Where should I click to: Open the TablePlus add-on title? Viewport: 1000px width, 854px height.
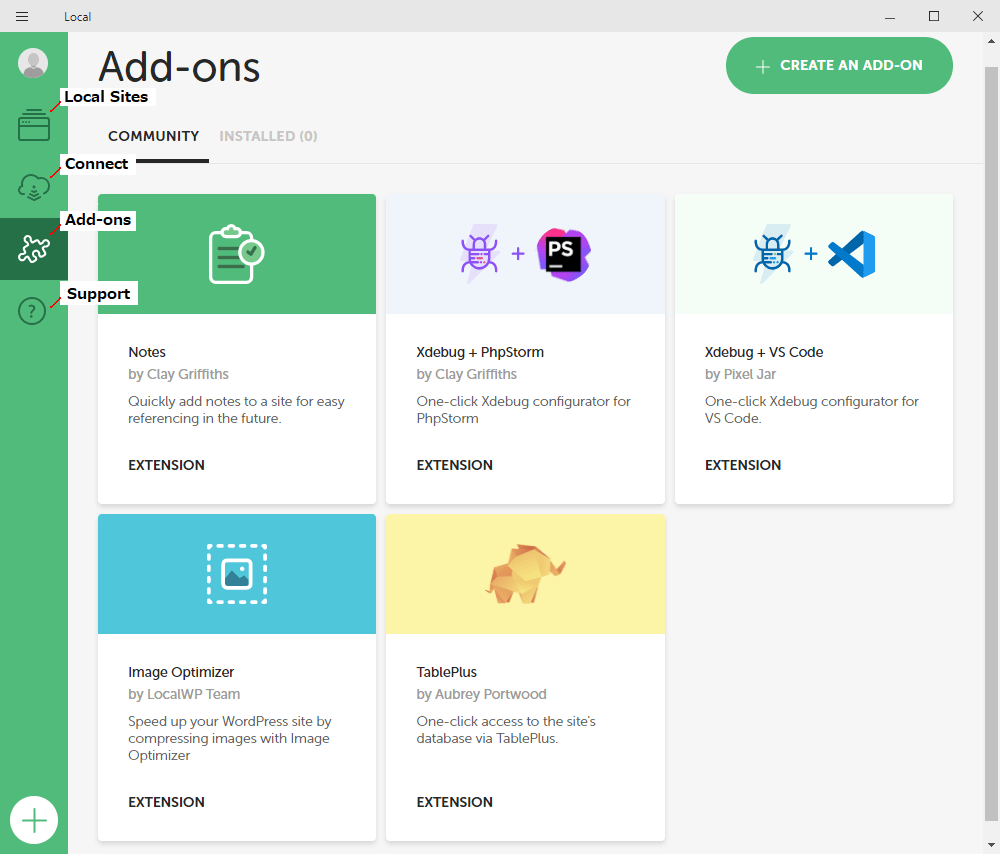pos(446,672)
